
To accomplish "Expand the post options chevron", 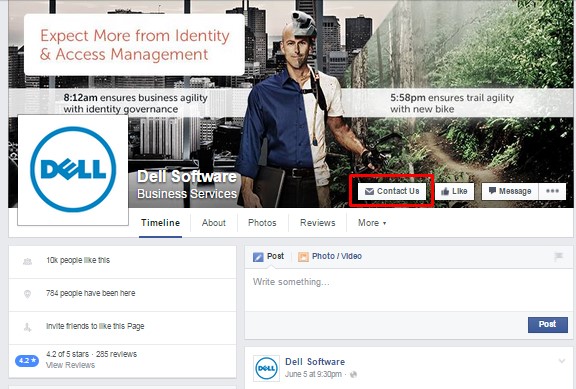I will (x=562, y=361).
